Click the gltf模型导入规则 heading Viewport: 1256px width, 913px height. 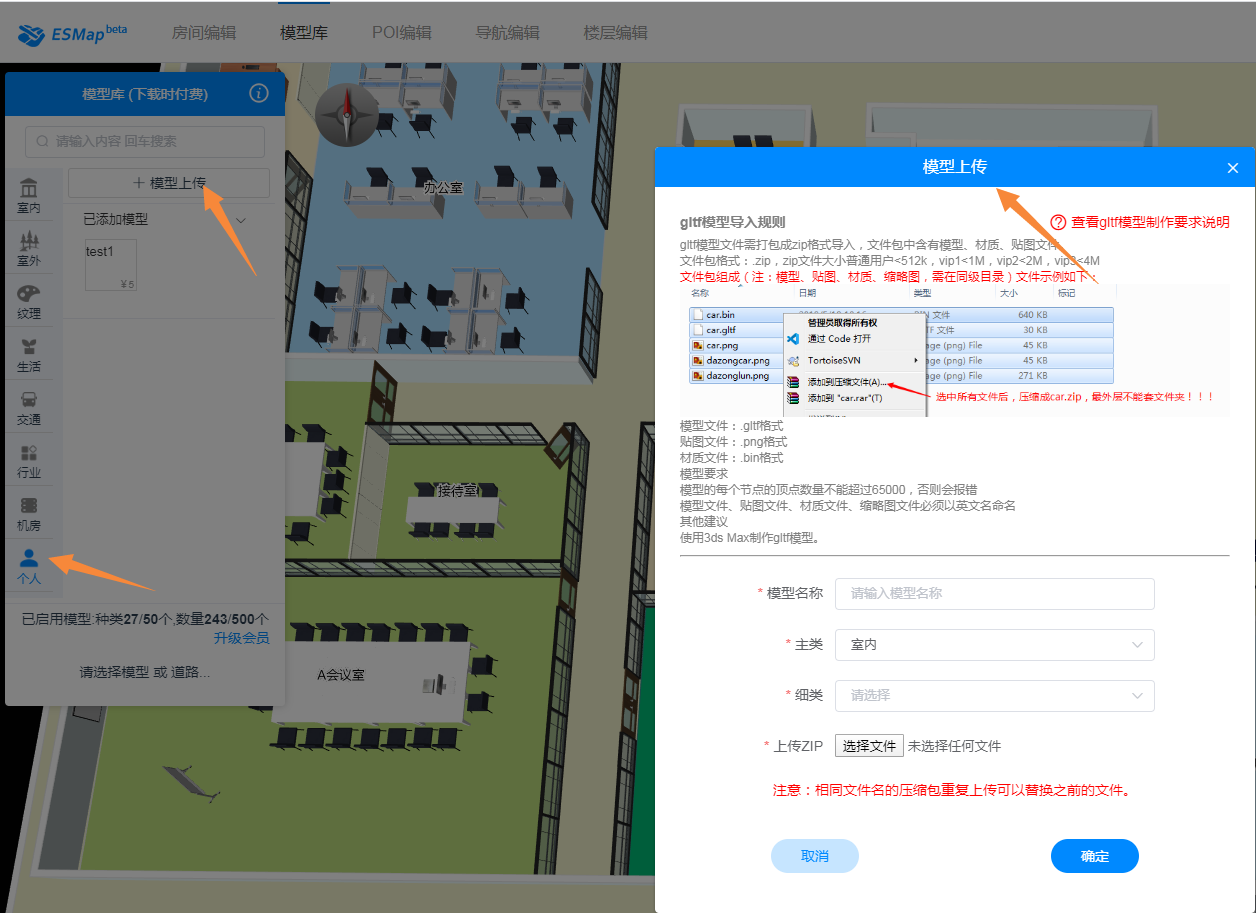(733, 222)
